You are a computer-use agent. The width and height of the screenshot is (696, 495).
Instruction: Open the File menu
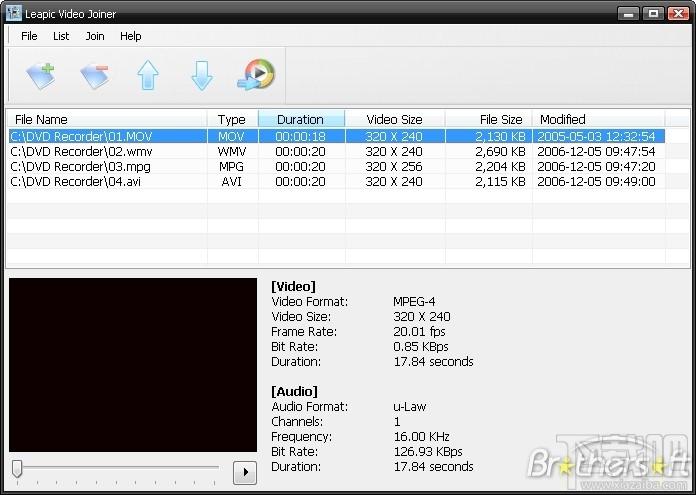coord(29,36)
